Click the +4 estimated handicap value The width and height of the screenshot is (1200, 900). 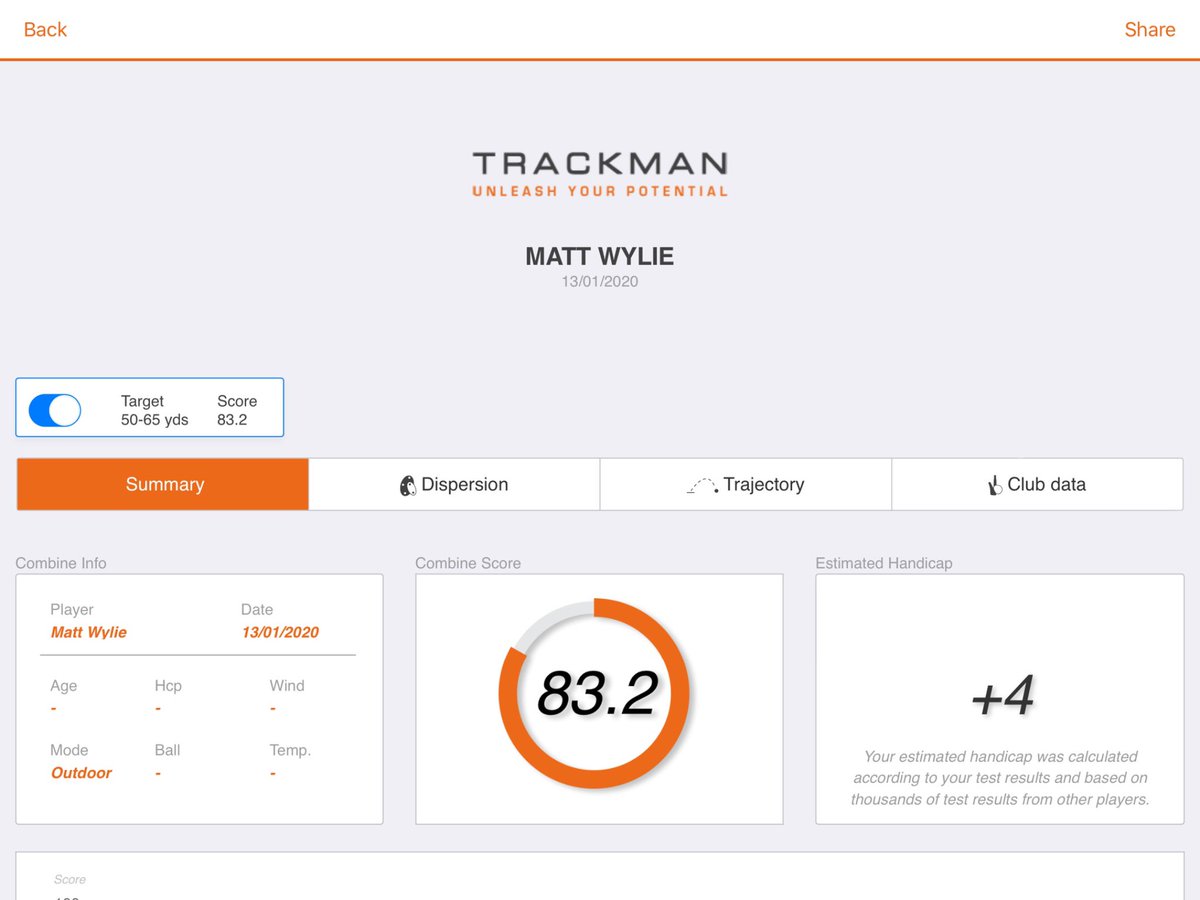(1002, 696)
